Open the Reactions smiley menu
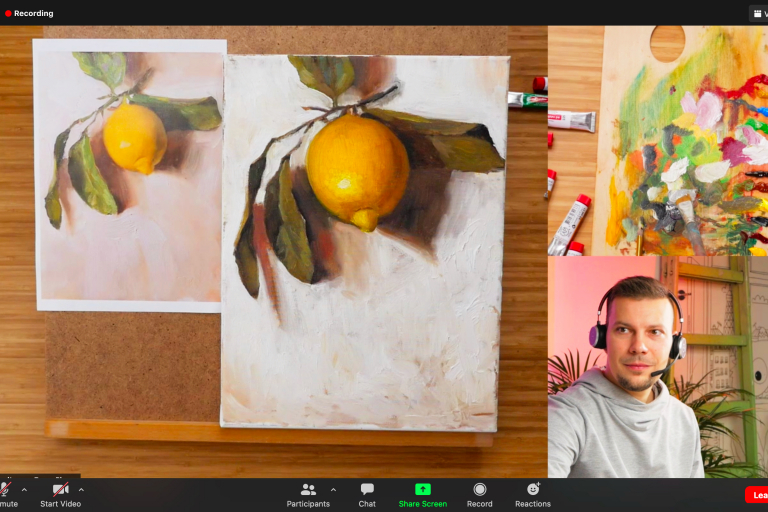This screenshot has width=768, height=512. point(533,489)
